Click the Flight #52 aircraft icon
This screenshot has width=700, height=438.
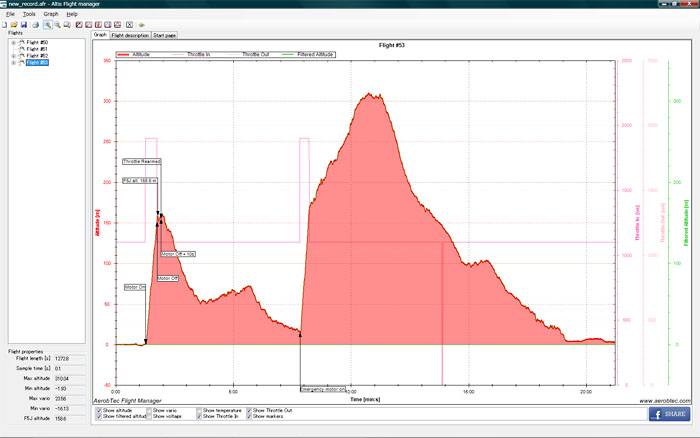point(21,56)
